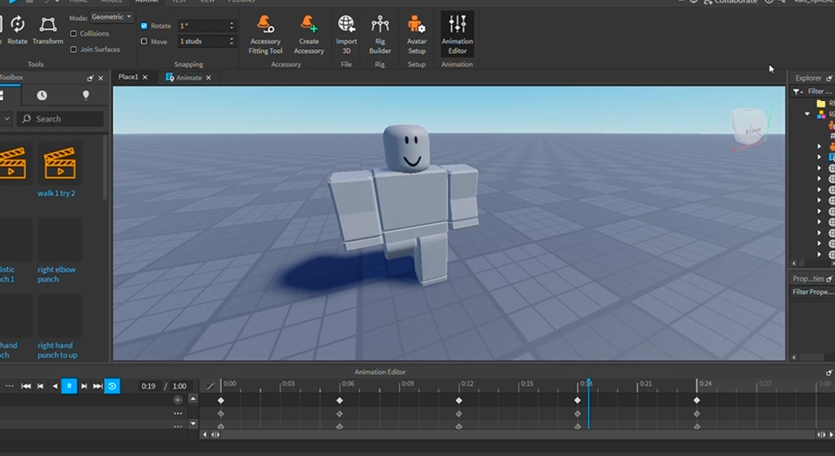The image size is (835, 456).
Task: Open the Explorer filter options icon
Action: (x=798, y=92)
